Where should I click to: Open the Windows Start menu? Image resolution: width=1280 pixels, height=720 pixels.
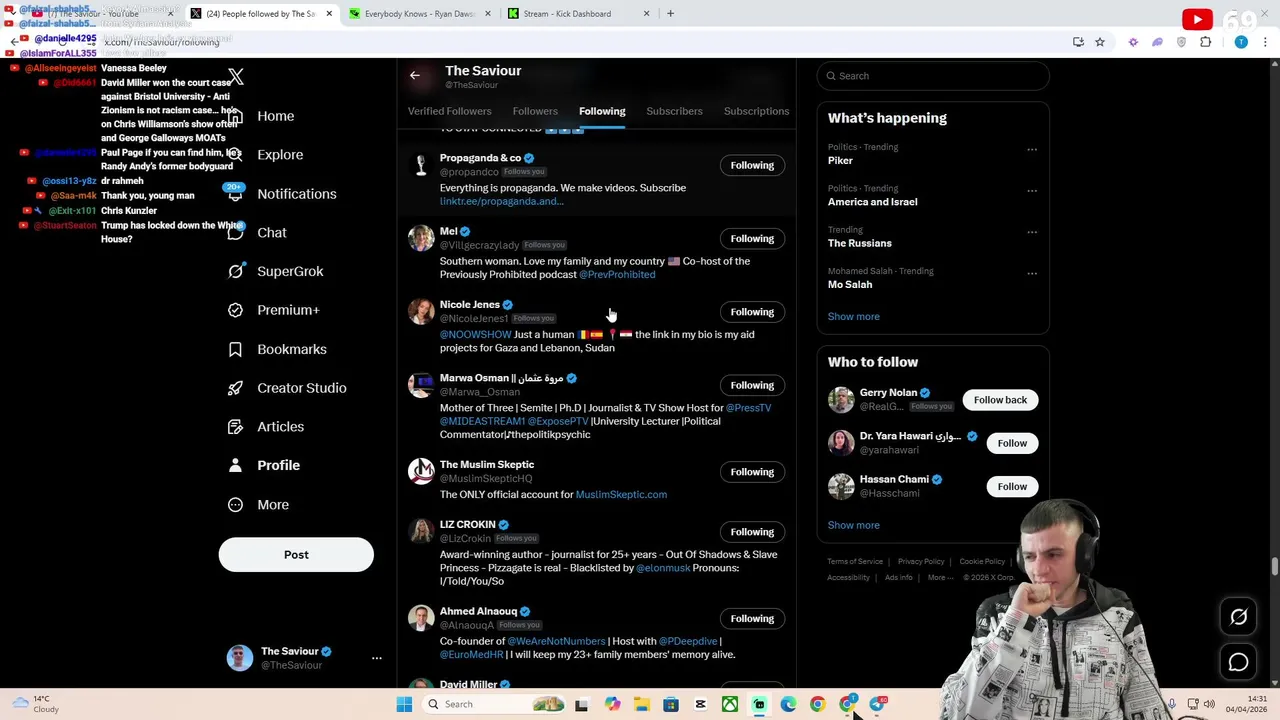pos(404,704)
